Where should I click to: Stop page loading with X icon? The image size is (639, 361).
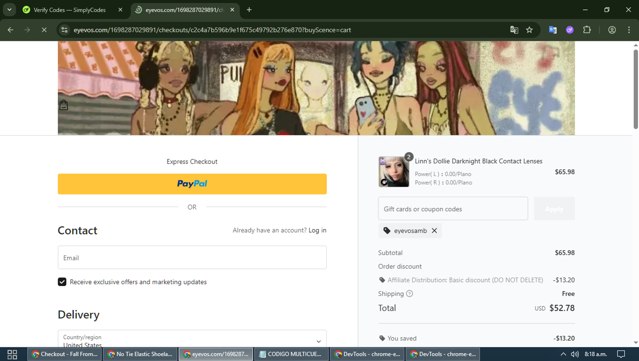(44, 30)
